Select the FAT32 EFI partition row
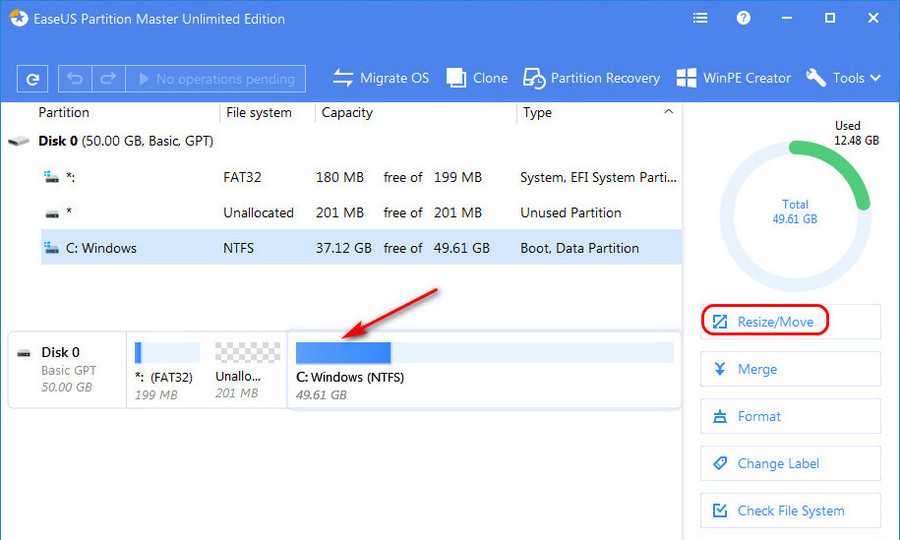The image size is (900, 540). (360, 177)
